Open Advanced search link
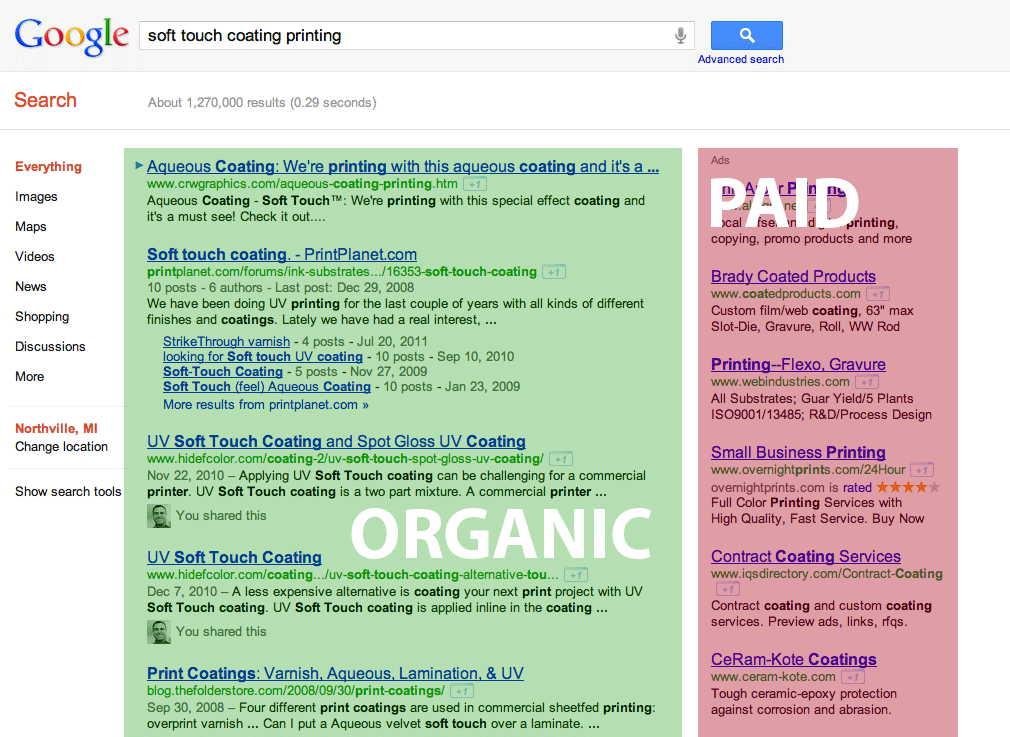Viewport: 1010px width, 737px height. (741, 59)
